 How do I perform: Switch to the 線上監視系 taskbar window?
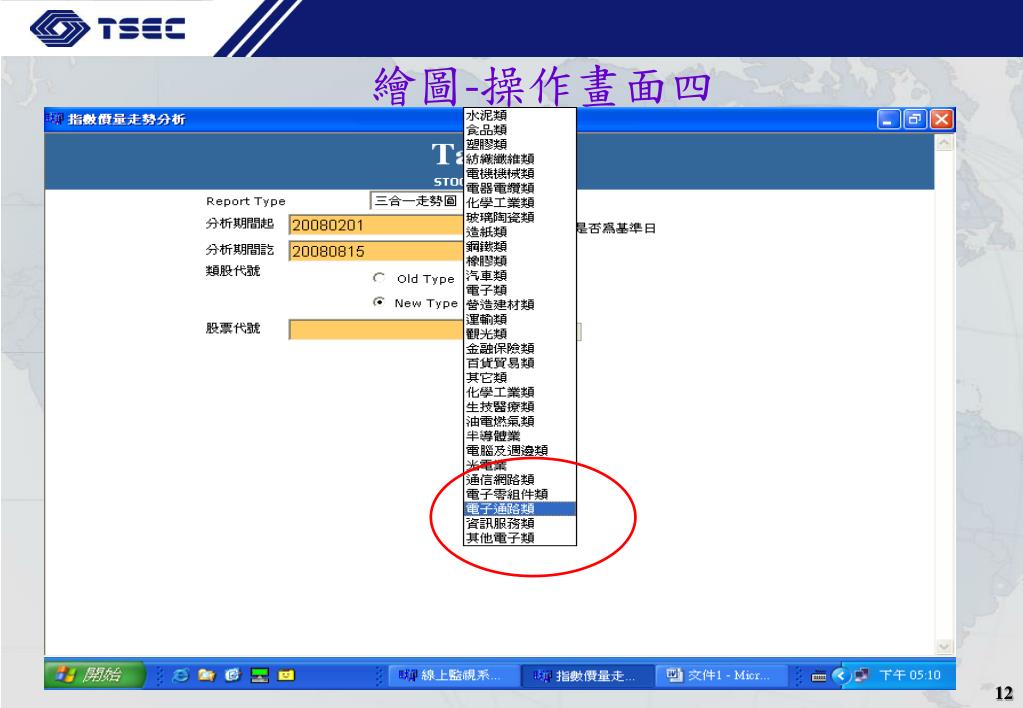click(453, 675)
